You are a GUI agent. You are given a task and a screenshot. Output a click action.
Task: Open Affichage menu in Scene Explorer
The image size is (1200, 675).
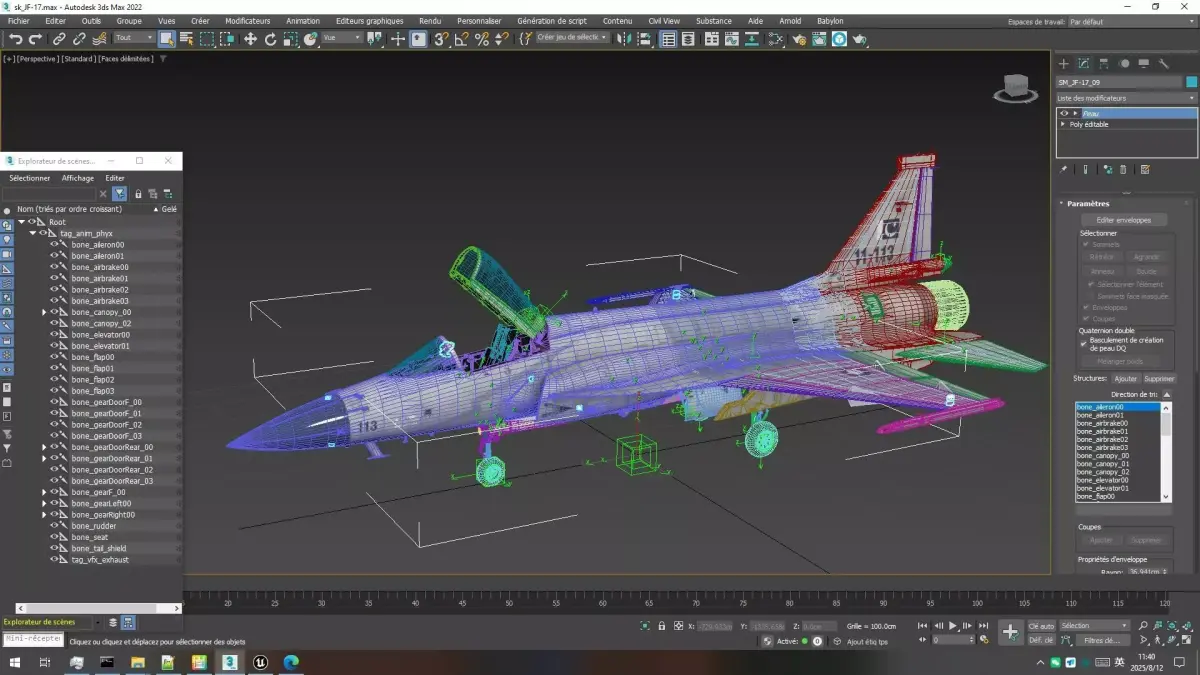tap(78, 178)
